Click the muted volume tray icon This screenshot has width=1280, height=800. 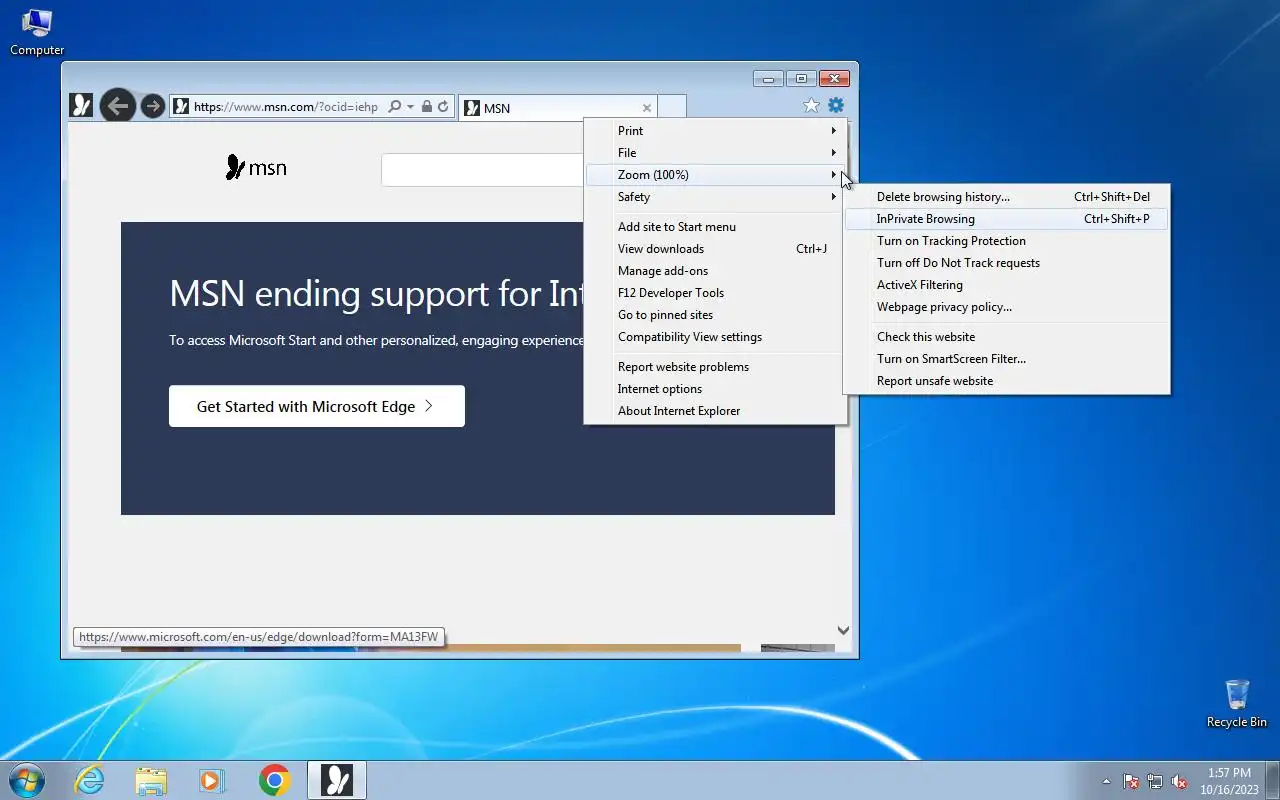(1179, 781)
